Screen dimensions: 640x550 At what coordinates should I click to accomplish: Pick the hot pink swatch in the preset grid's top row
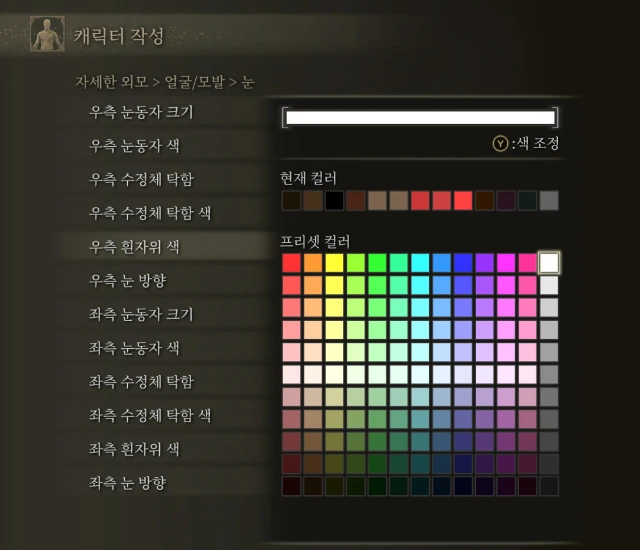[528, 263]
